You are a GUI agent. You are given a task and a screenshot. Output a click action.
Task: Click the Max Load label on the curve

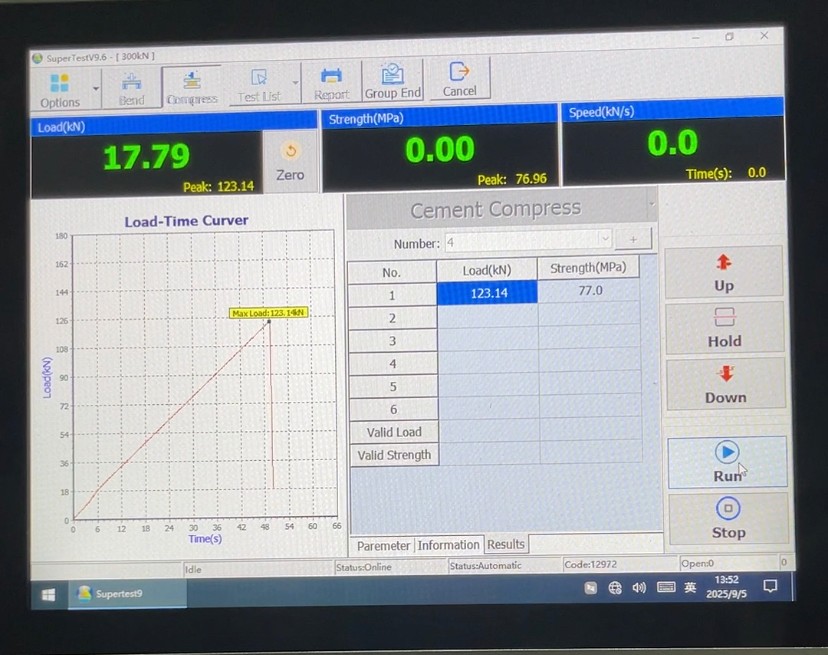(x=268, y=313)
